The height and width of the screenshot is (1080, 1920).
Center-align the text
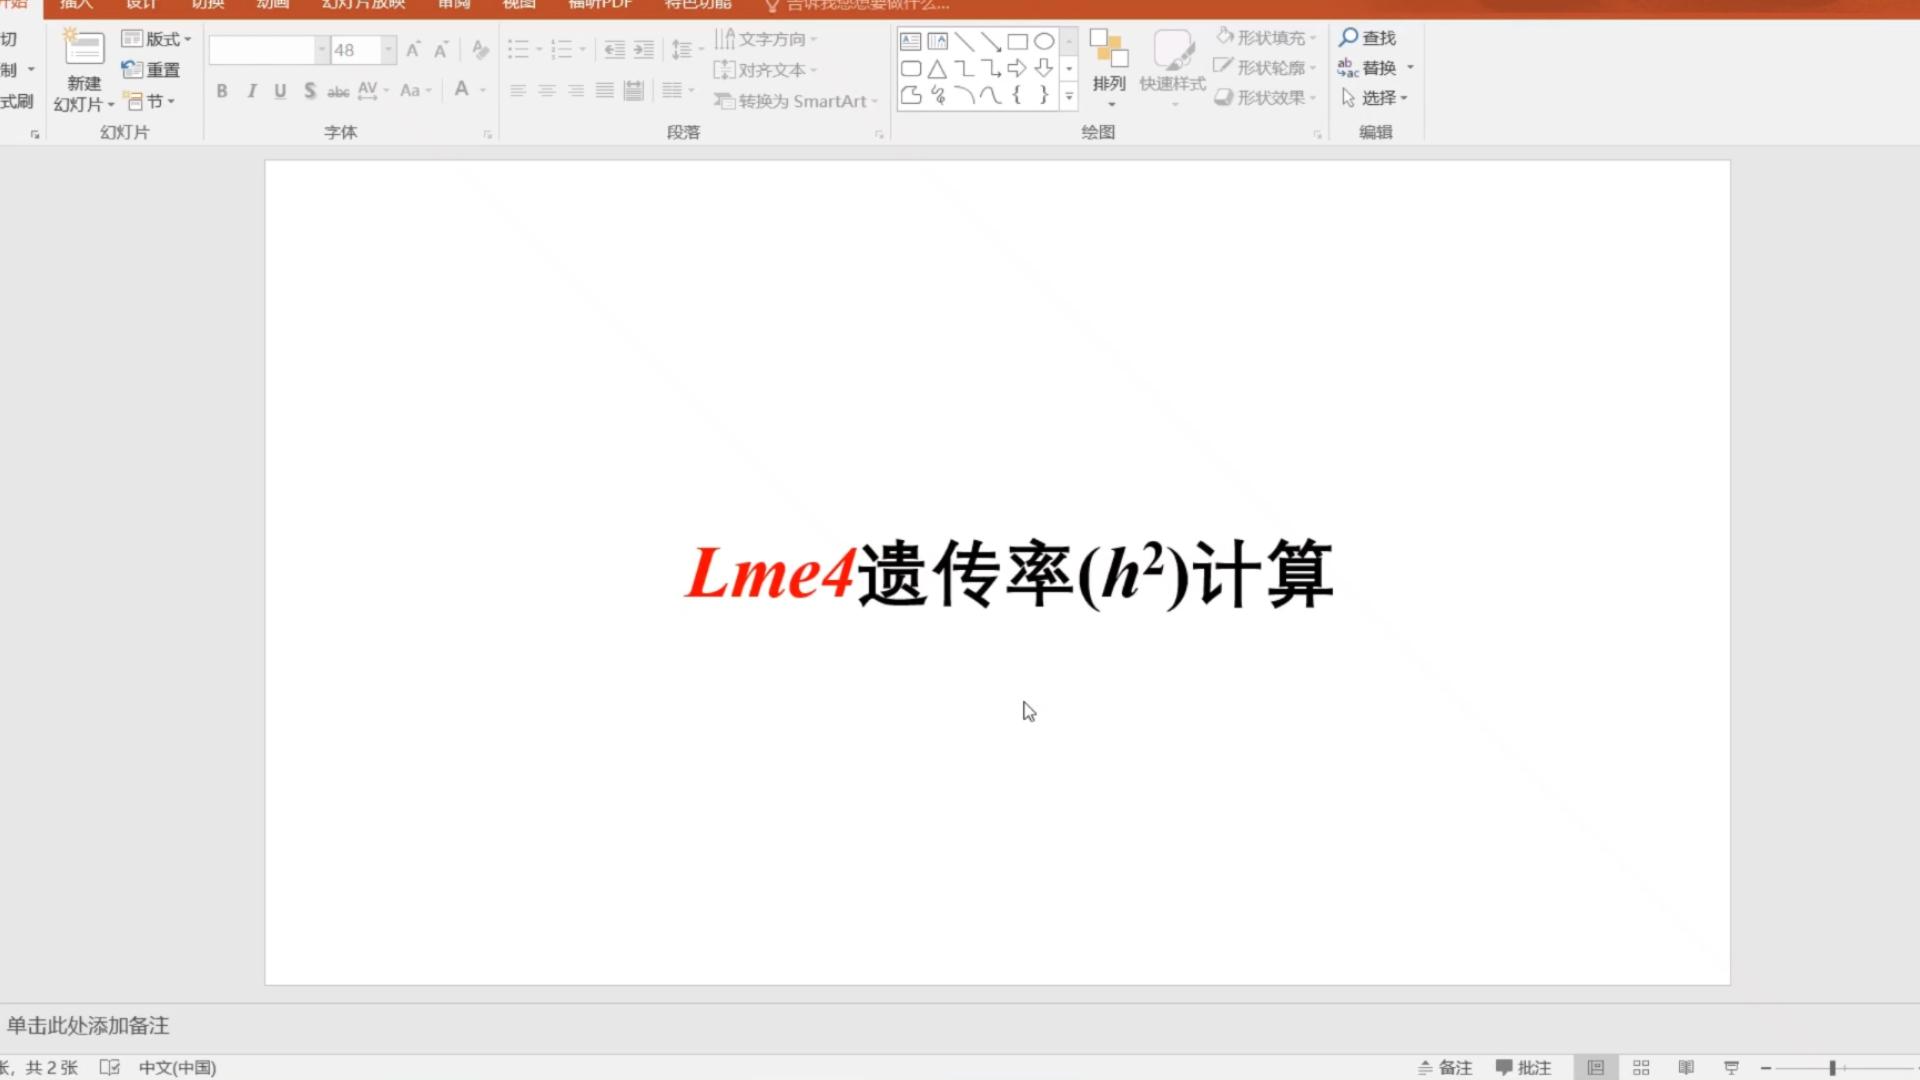[x=547, y=91]
